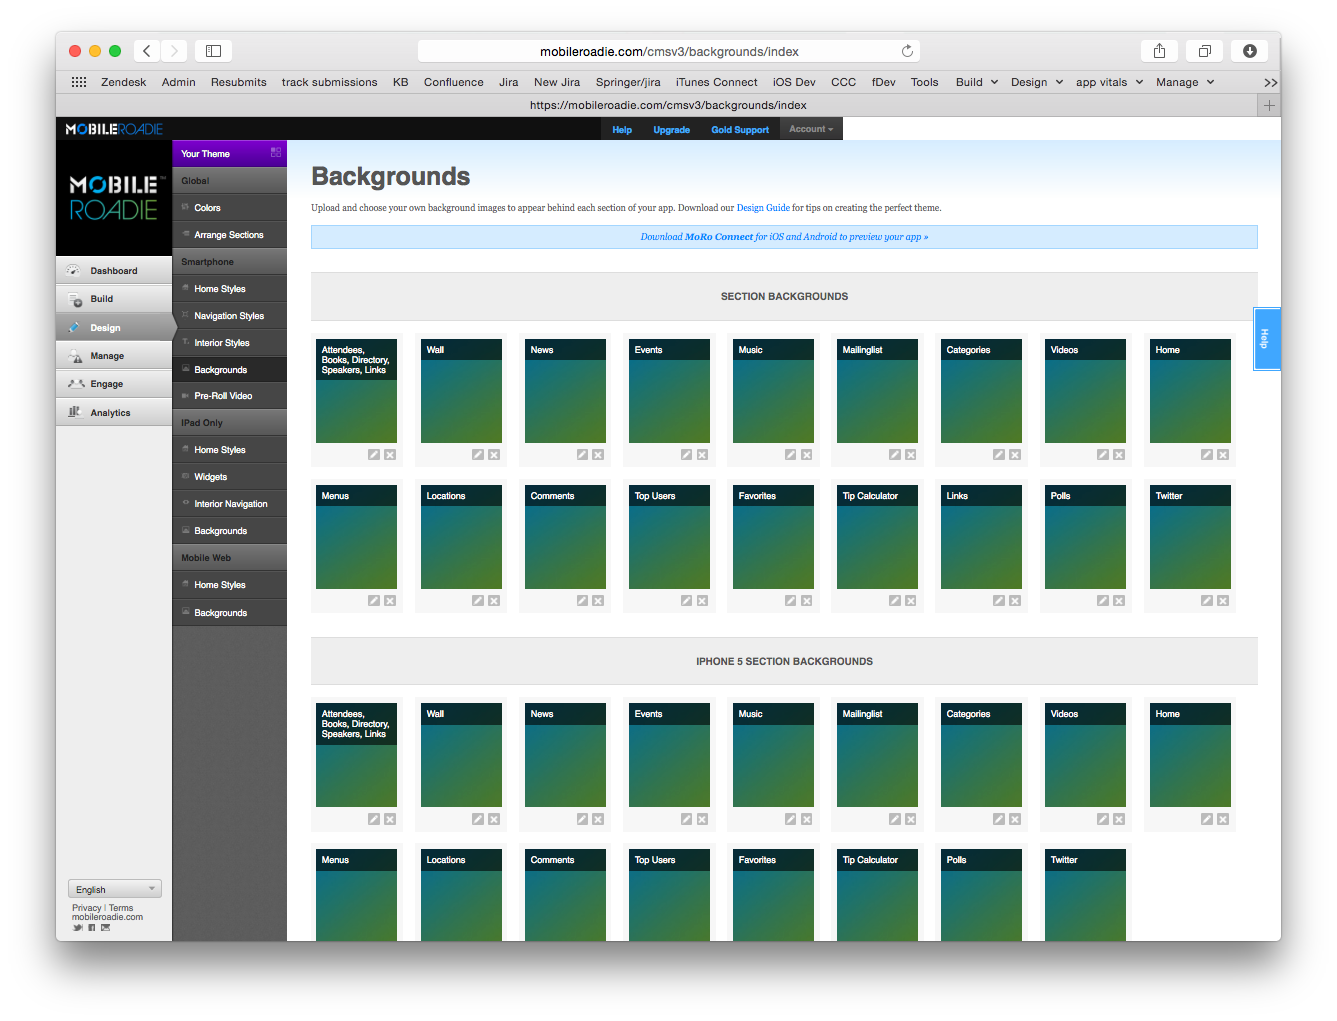The width and height of the screenshot is (1337, 1021).
Task: Open Safari downloads icon
Action: [x=1249, y=51]
